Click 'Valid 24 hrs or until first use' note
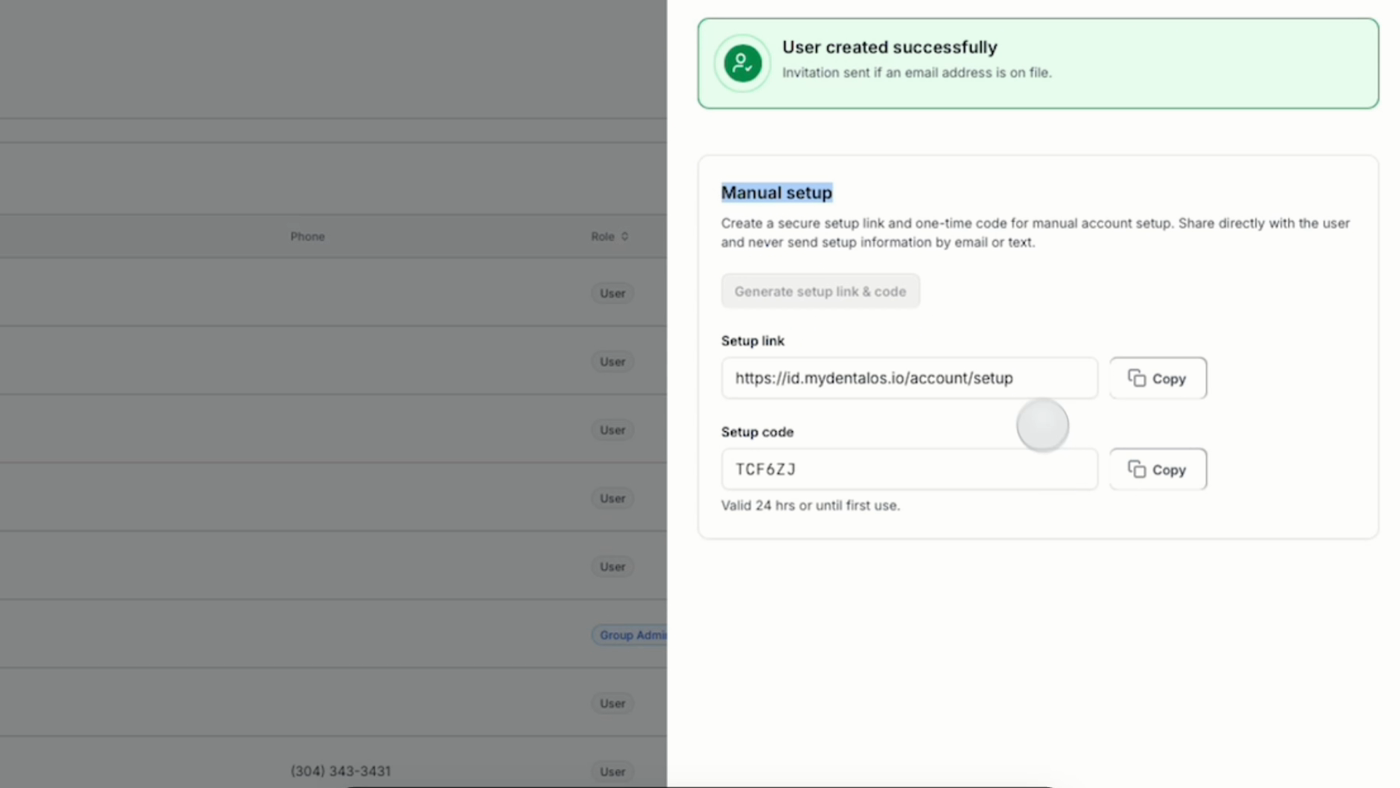Viewport: 1400px width, 788px height. [x=810, y=505]
